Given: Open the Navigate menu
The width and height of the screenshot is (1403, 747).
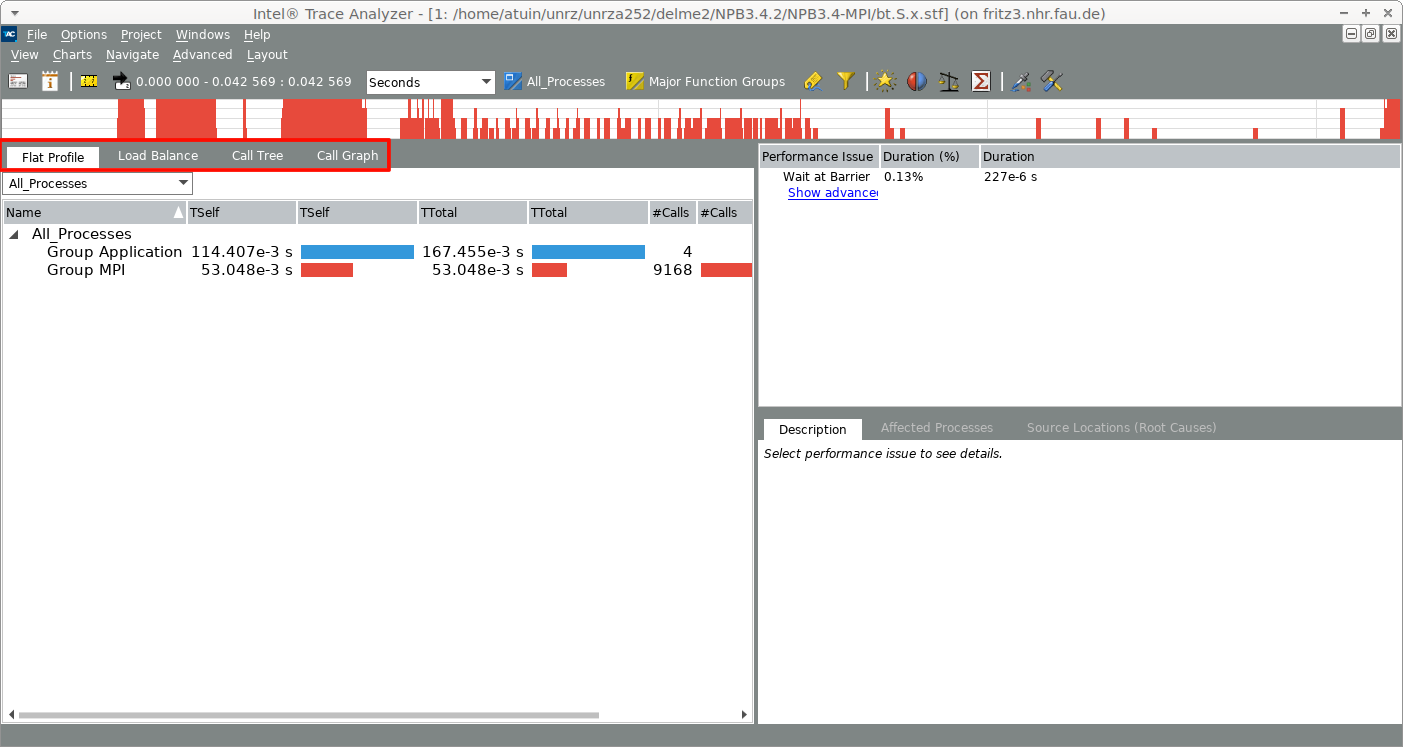Looking at the screenshot, I should click(x=132, y=55).
